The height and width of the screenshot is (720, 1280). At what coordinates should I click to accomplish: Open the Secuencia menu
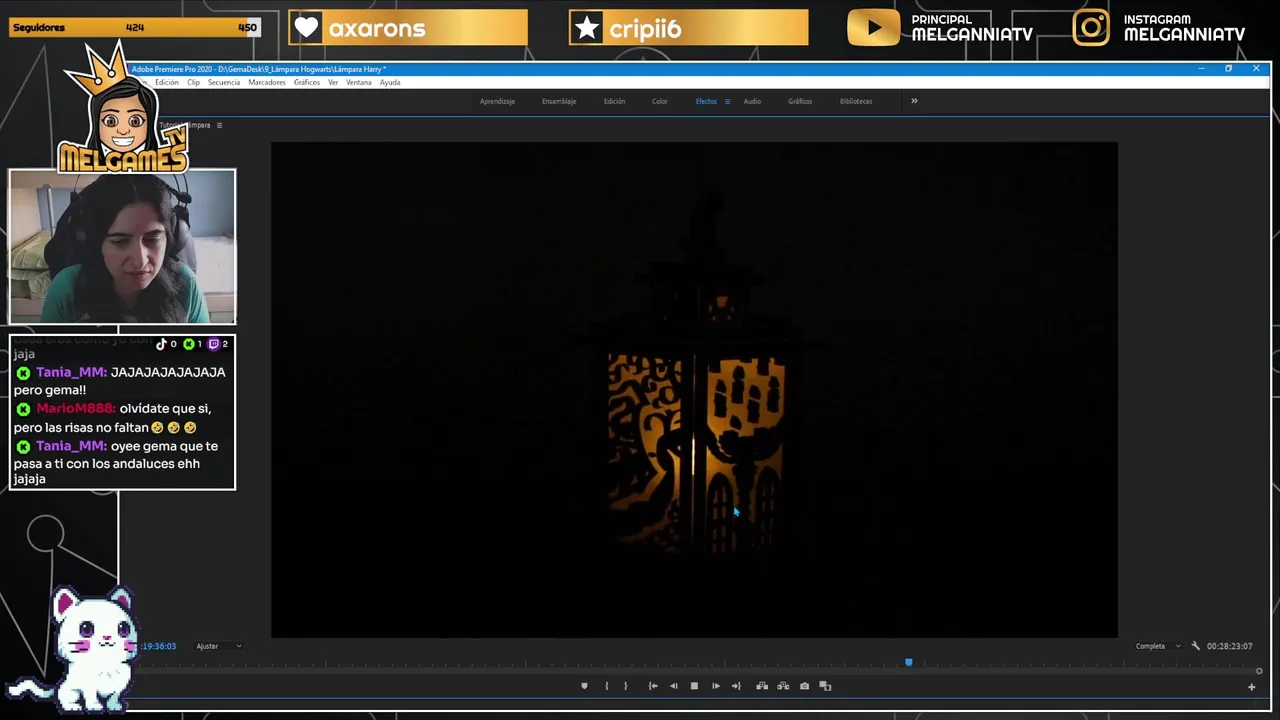[x=224, y=82]
